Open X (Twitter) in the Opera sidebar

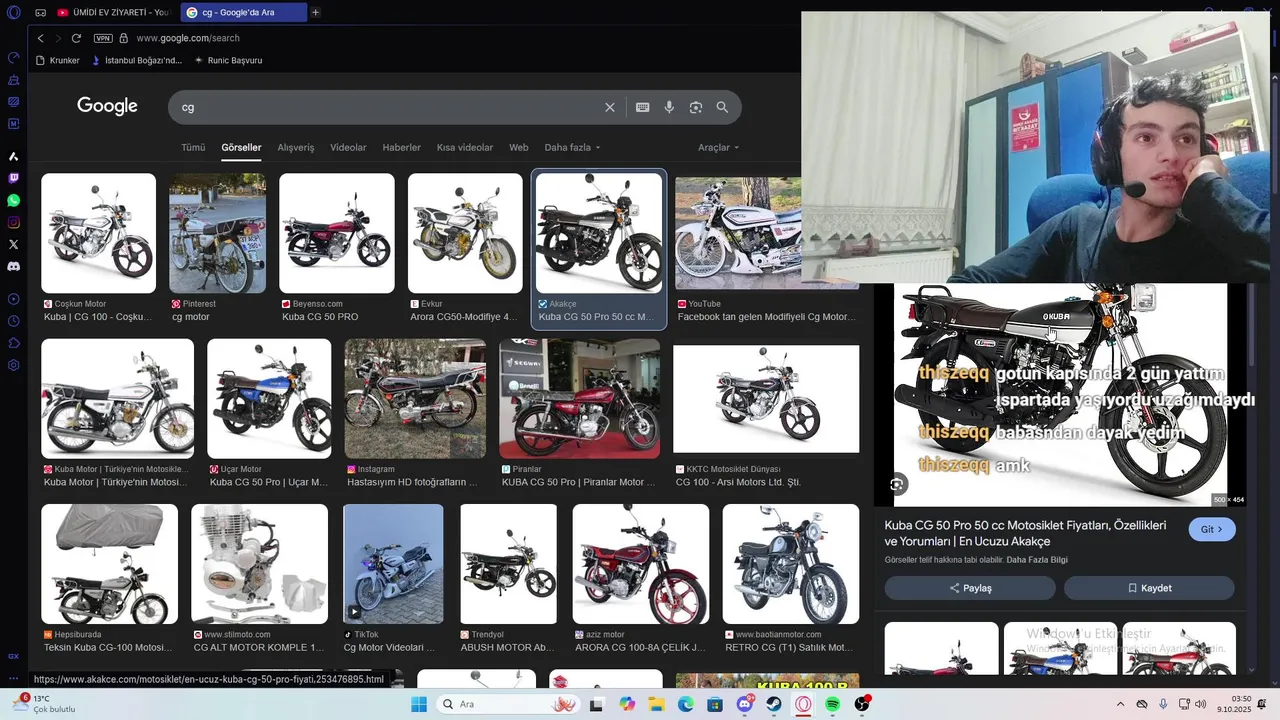point(13,244)
